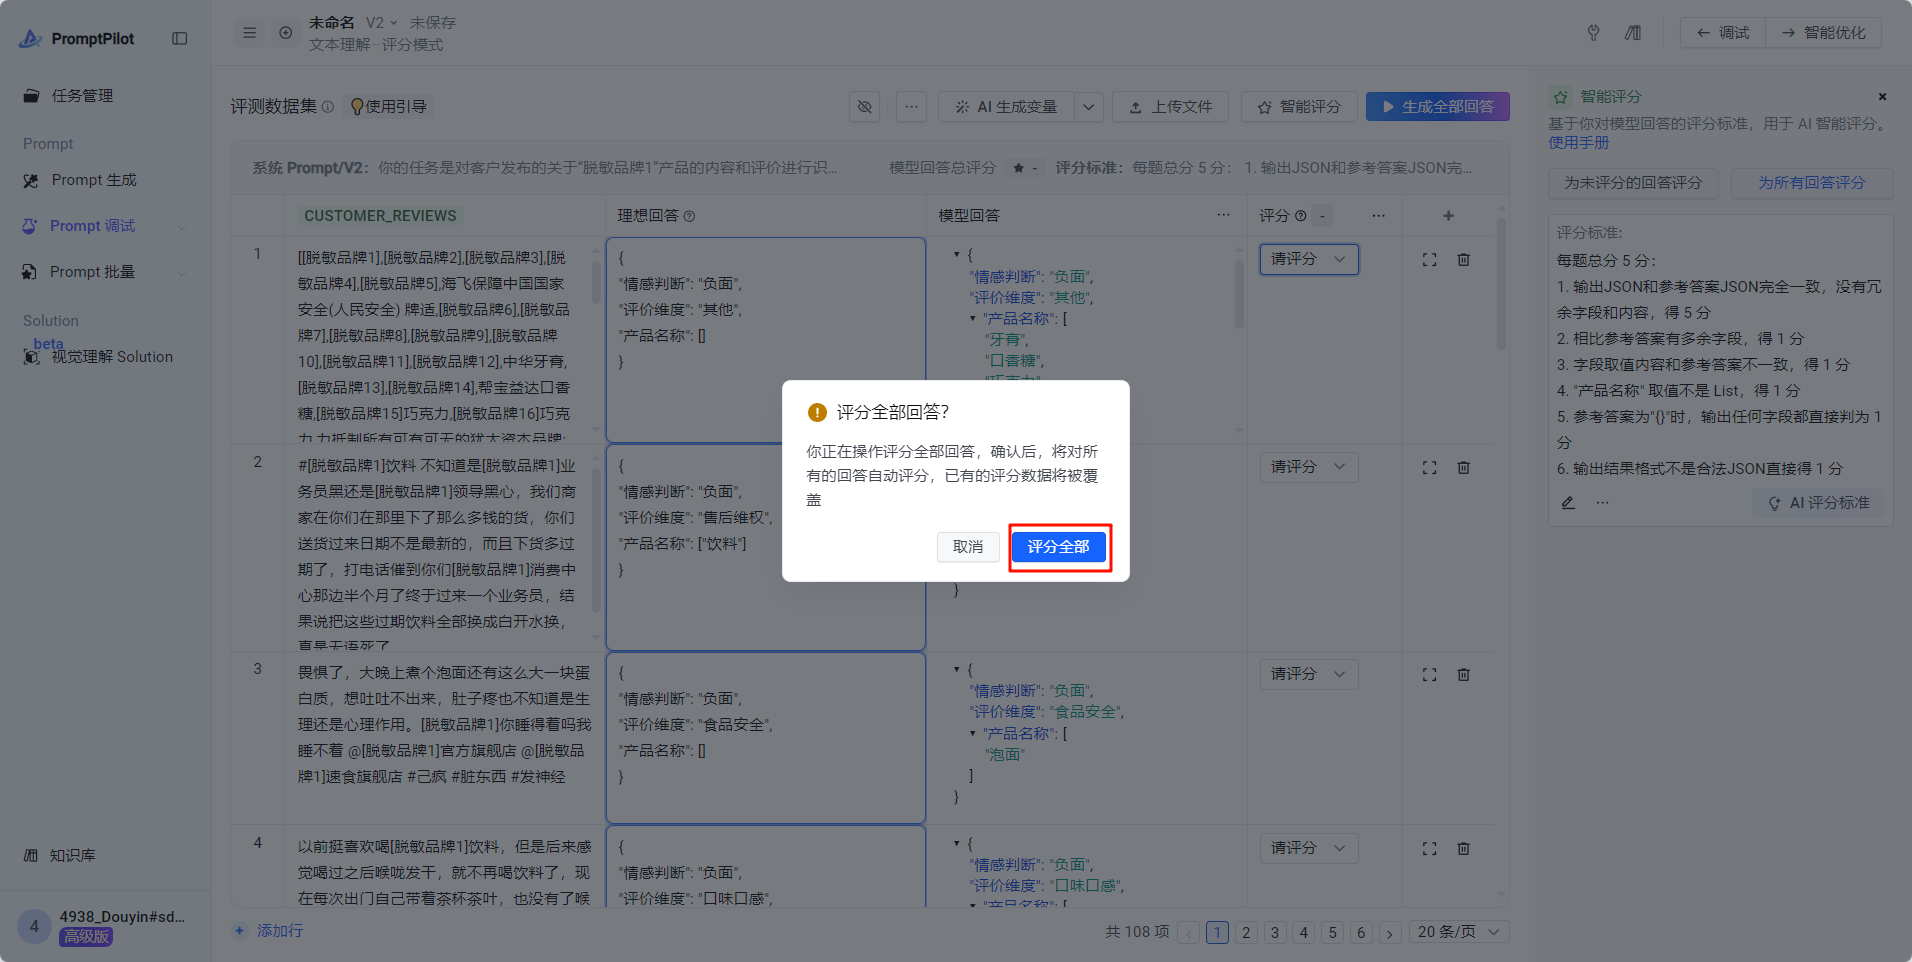Click the circled plus new-task icon in the header
The width and height of the screenshot is (1912, 962).
tap(286, 33)
